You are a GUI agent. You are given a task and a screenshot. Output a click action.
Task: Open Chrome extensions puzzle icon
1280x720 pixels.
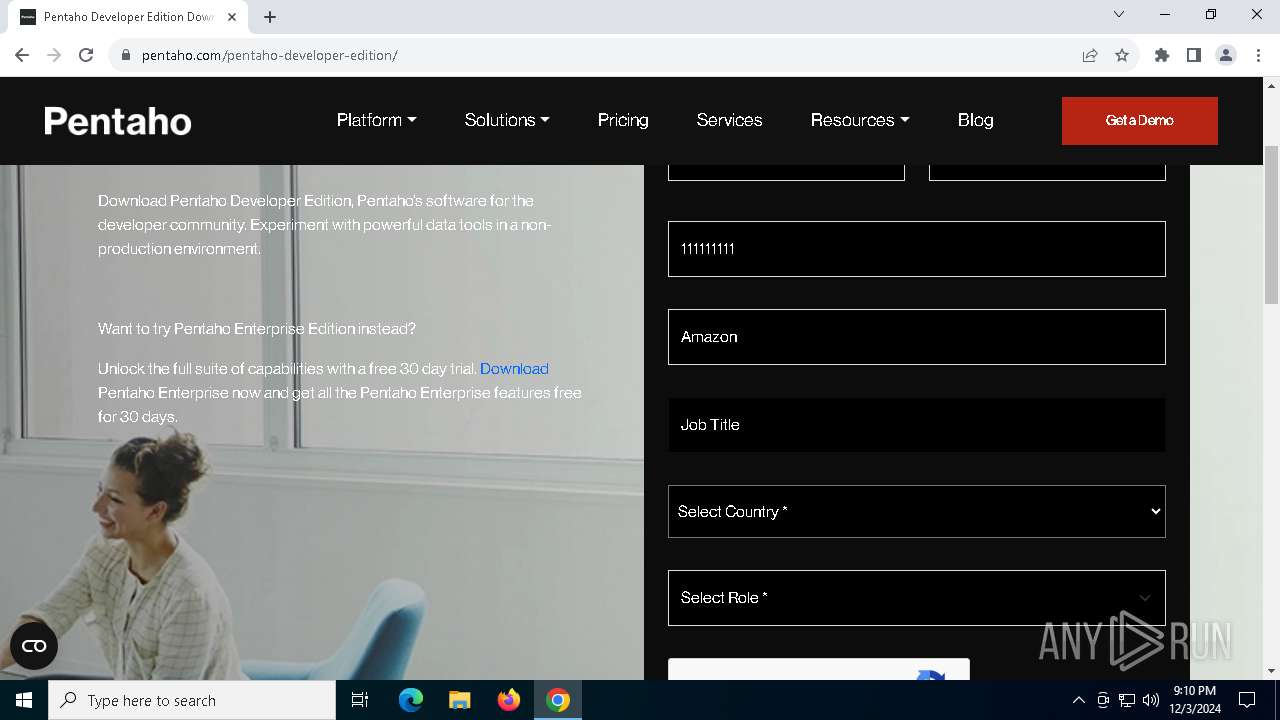1162,55
